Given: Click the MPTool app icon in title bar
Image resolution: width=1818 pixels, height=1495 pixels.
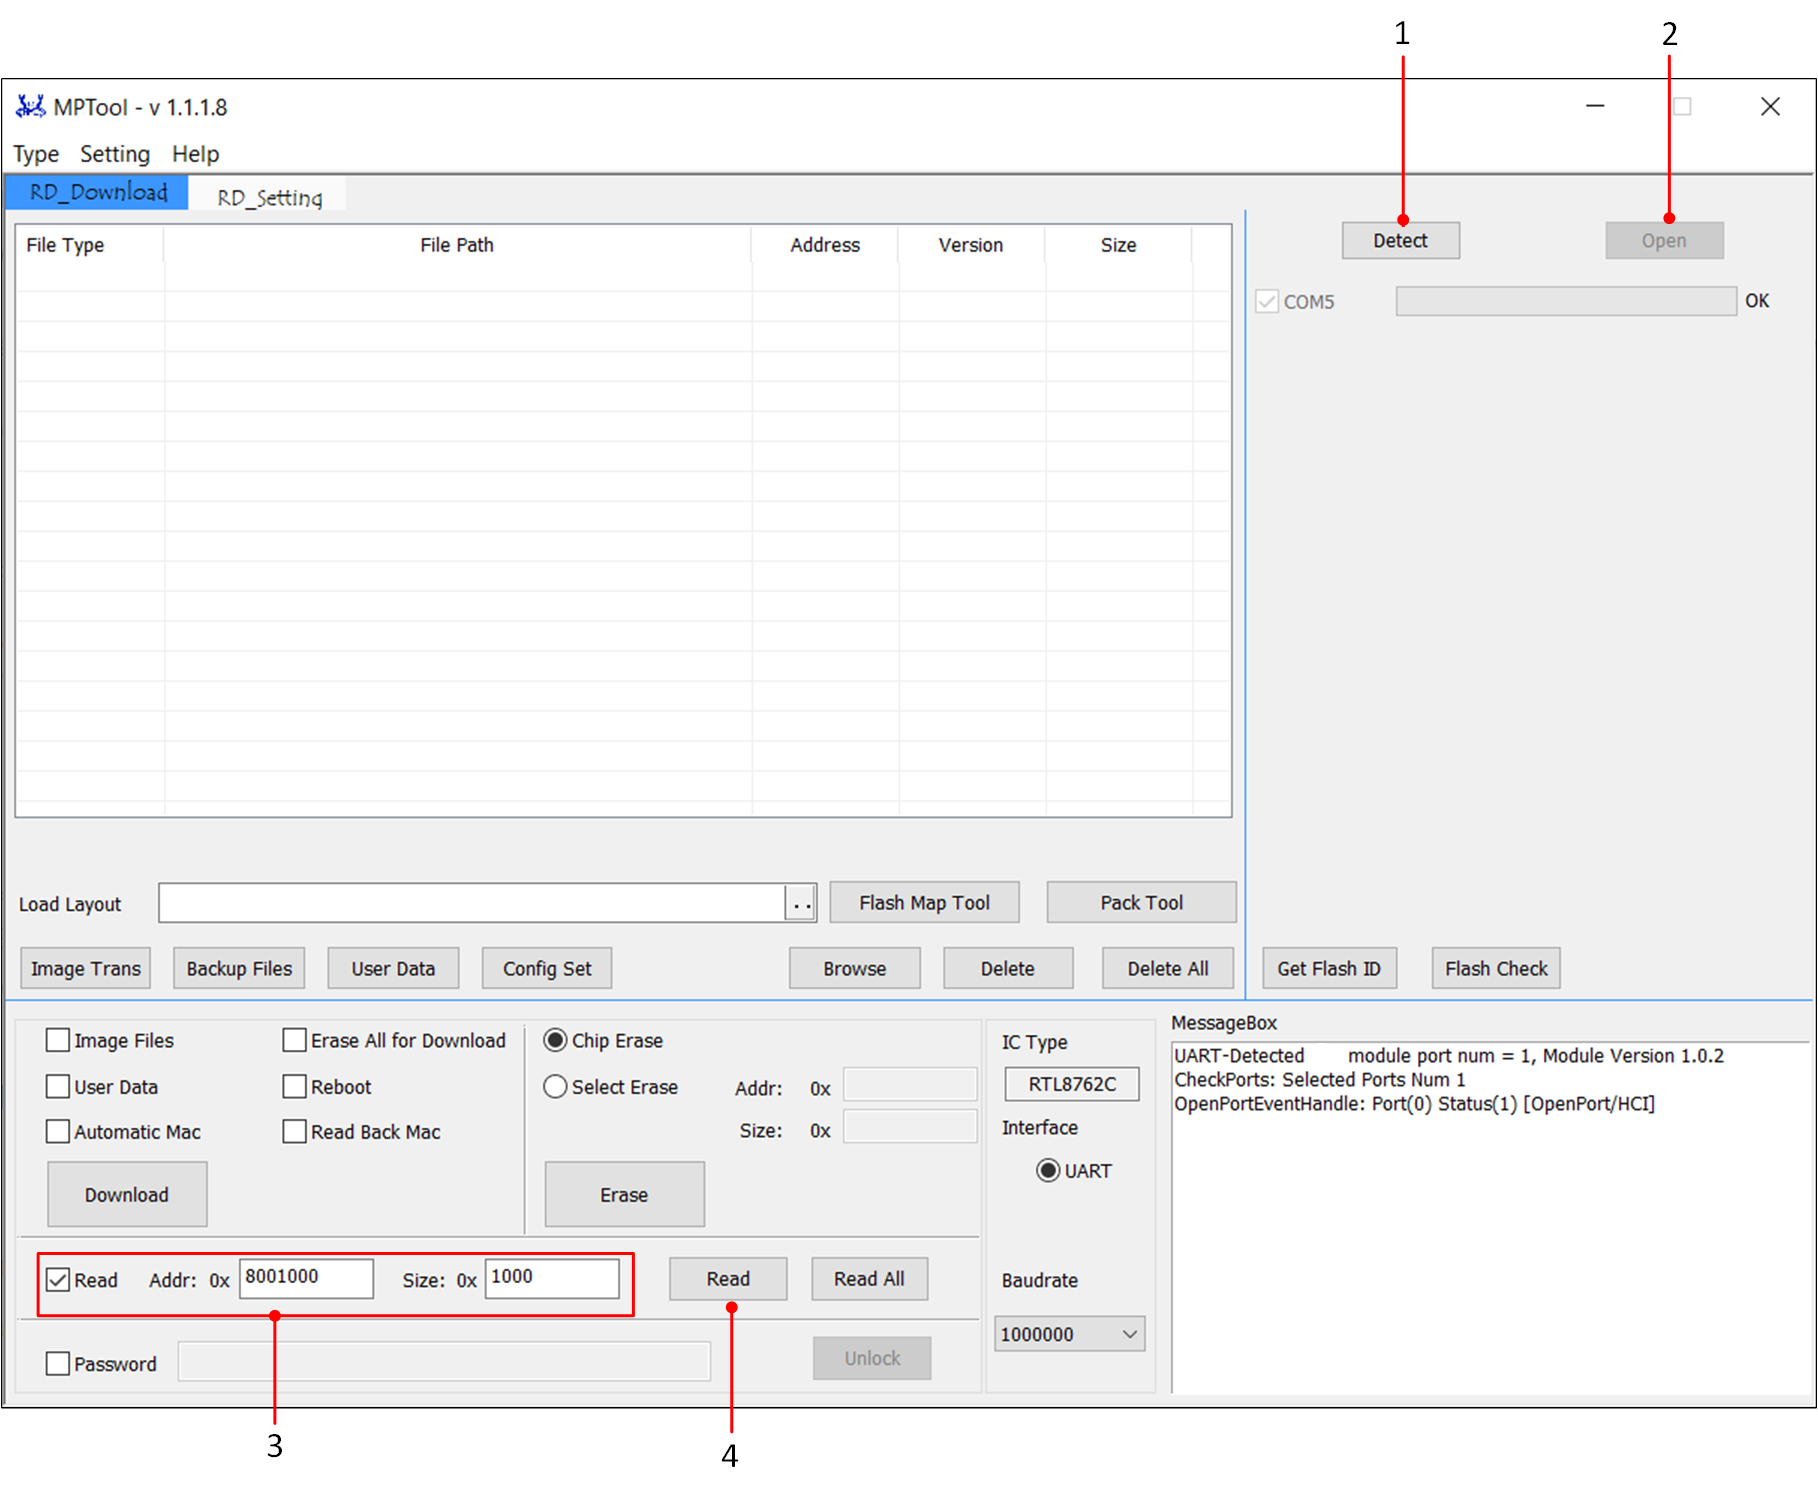Looking at the screenshot, I should coord(30,106).
